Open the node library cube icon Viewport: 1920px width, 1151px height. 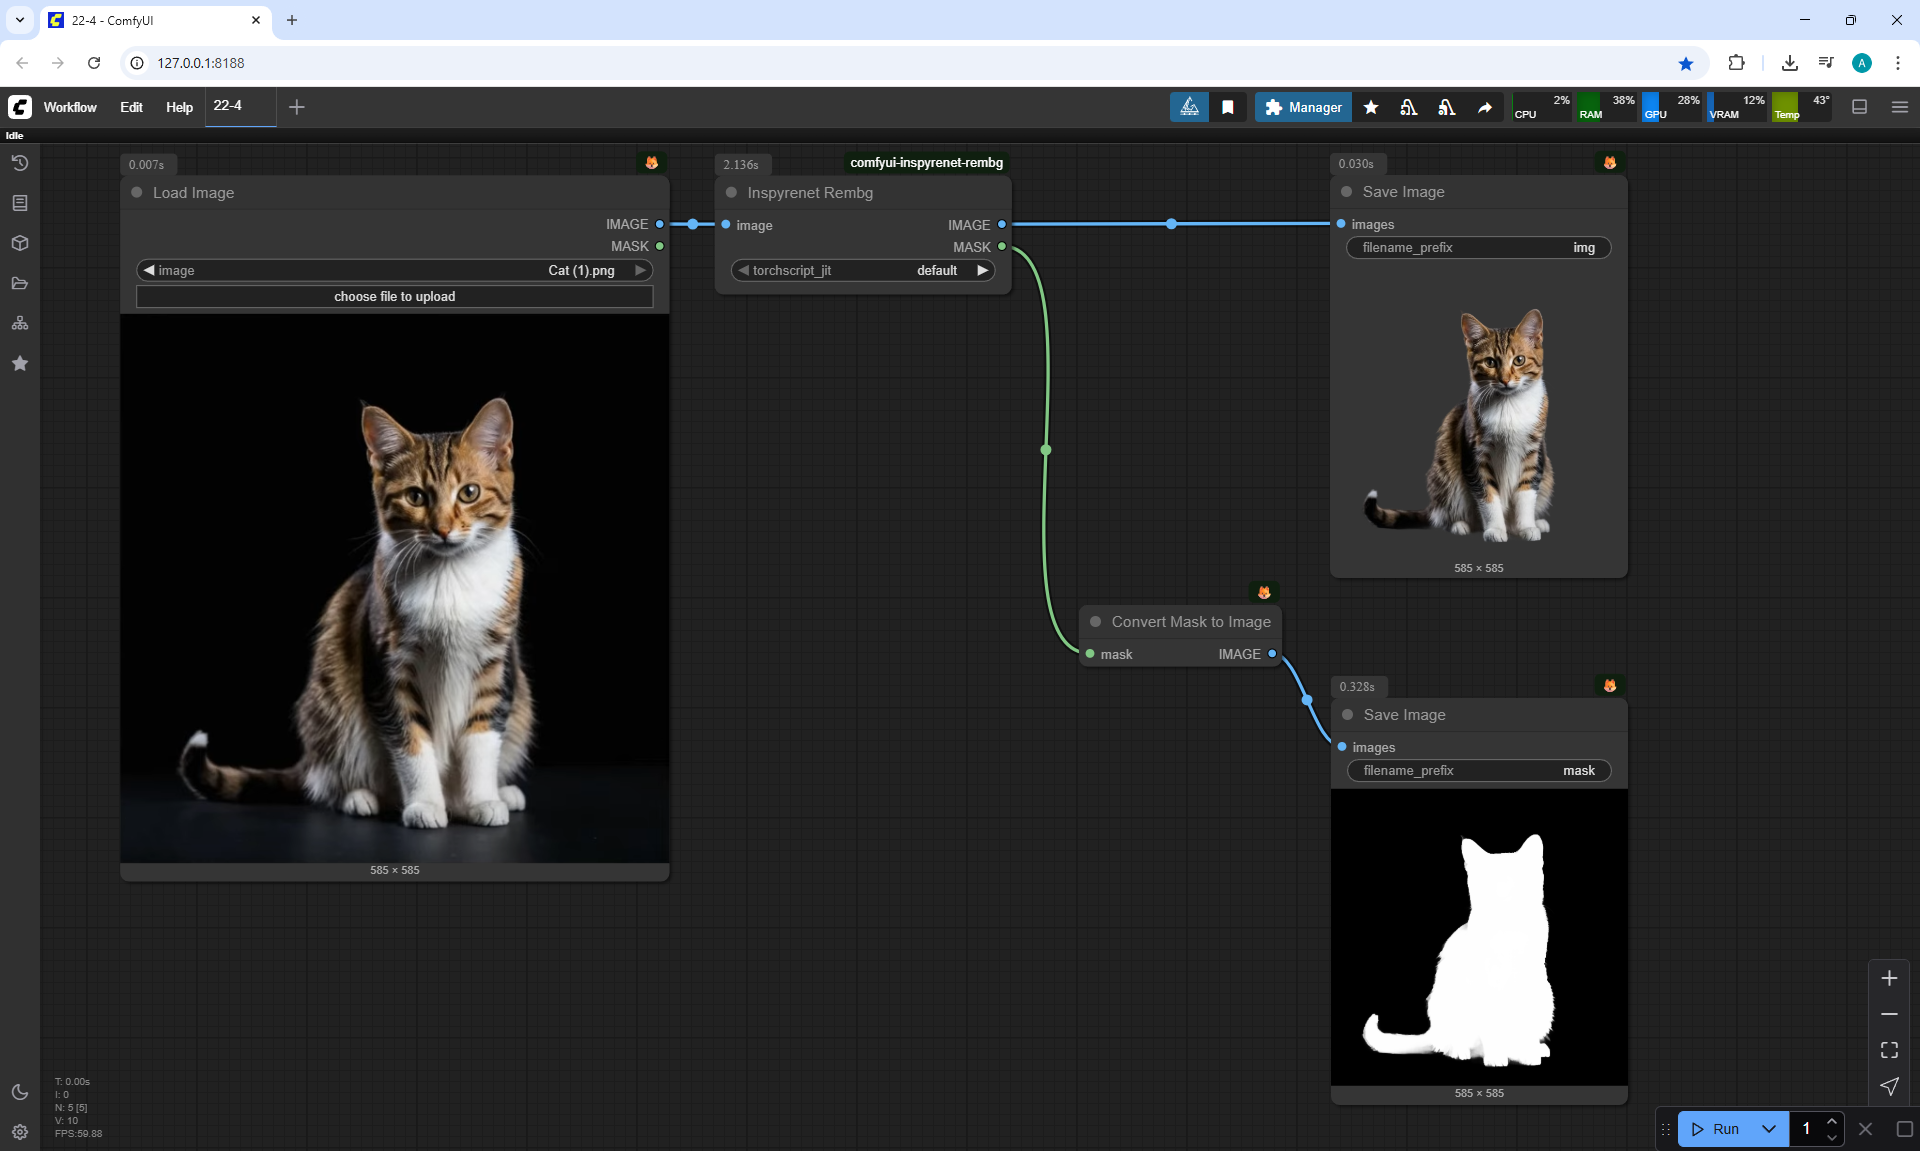tap(20, 243)
